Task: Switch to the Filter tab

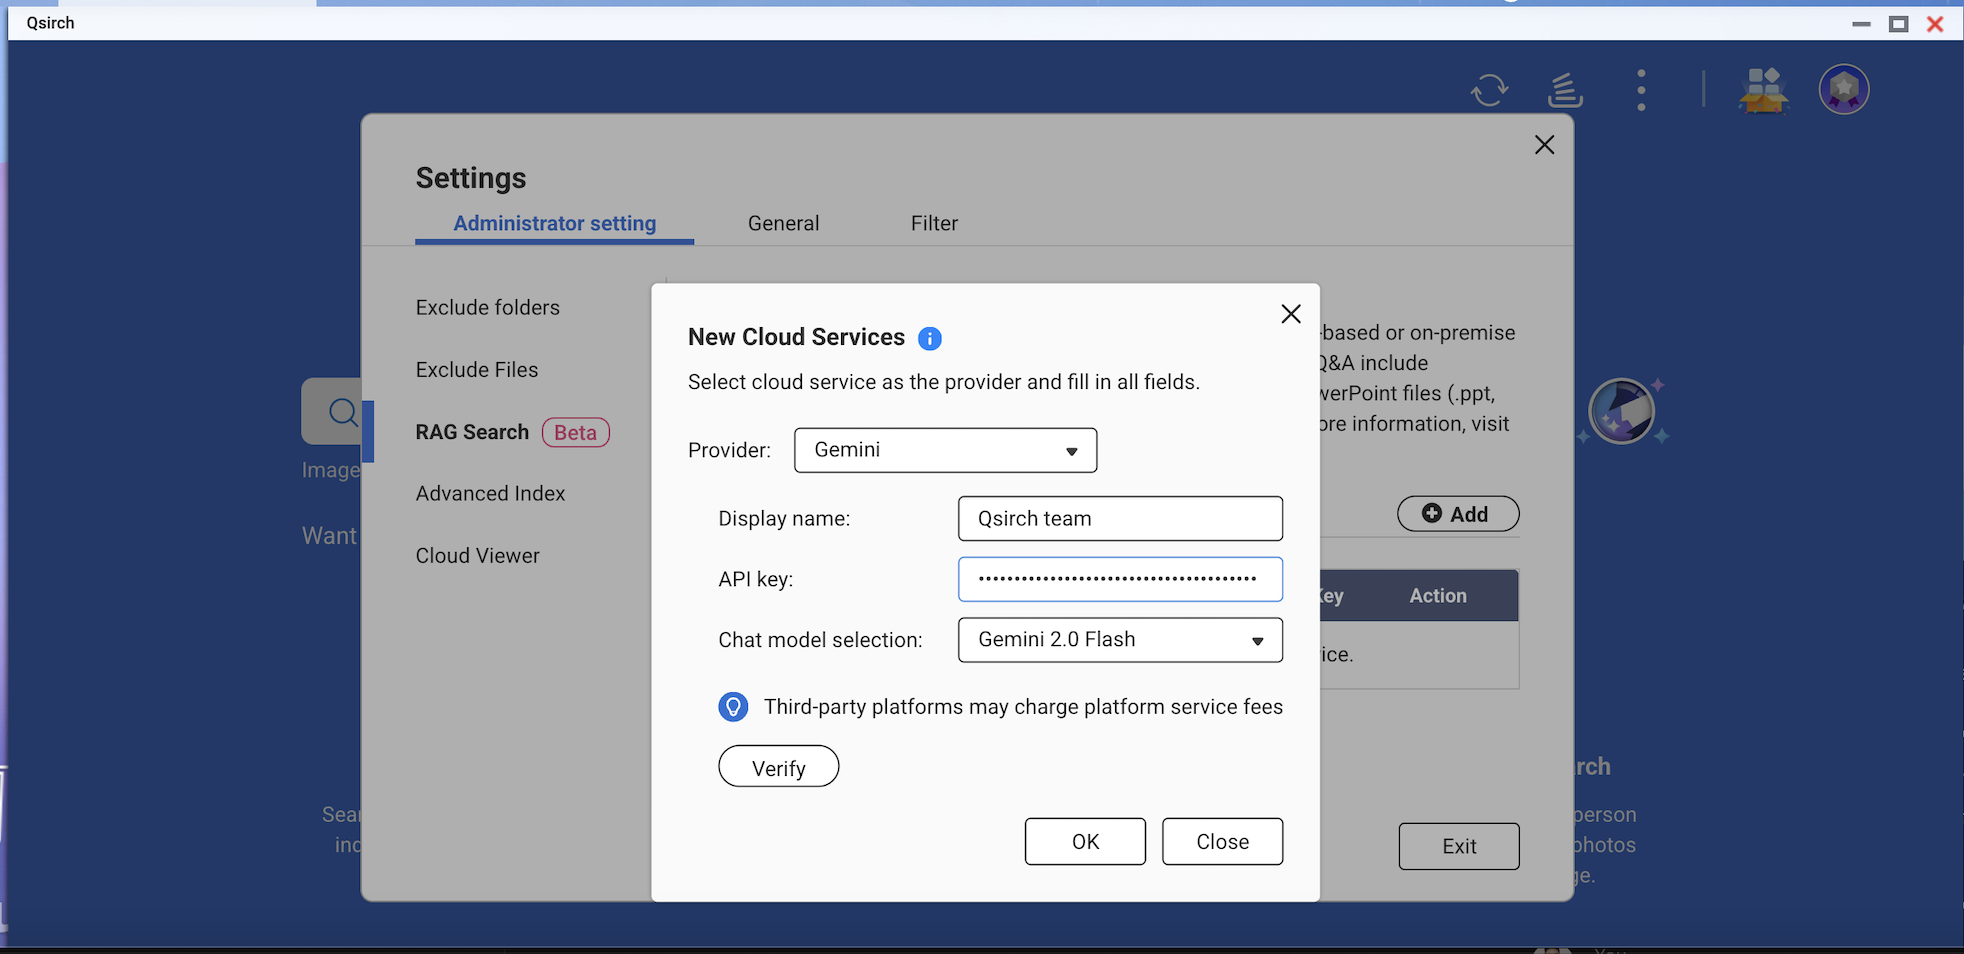Action: (934, 223)
